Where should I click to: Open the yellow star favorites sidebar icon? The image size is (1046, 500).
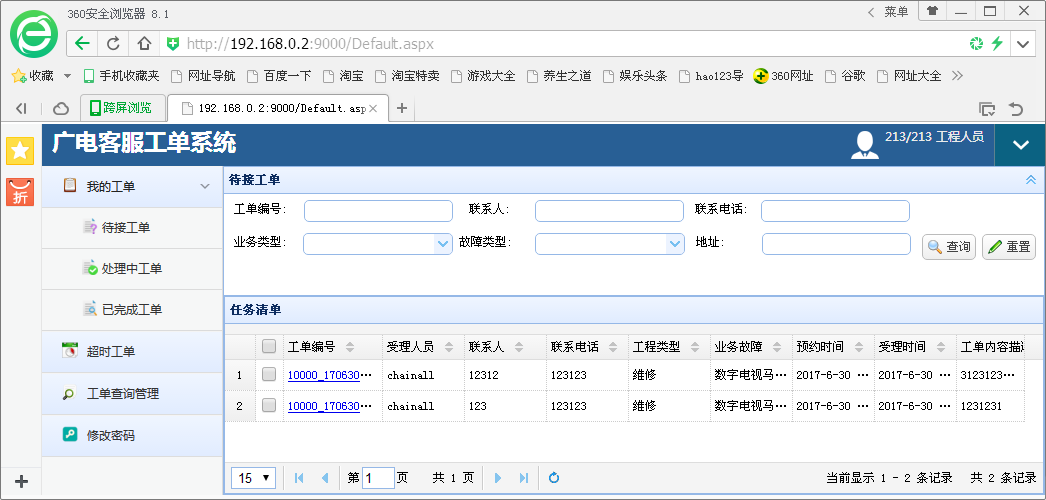pos(20,151)
